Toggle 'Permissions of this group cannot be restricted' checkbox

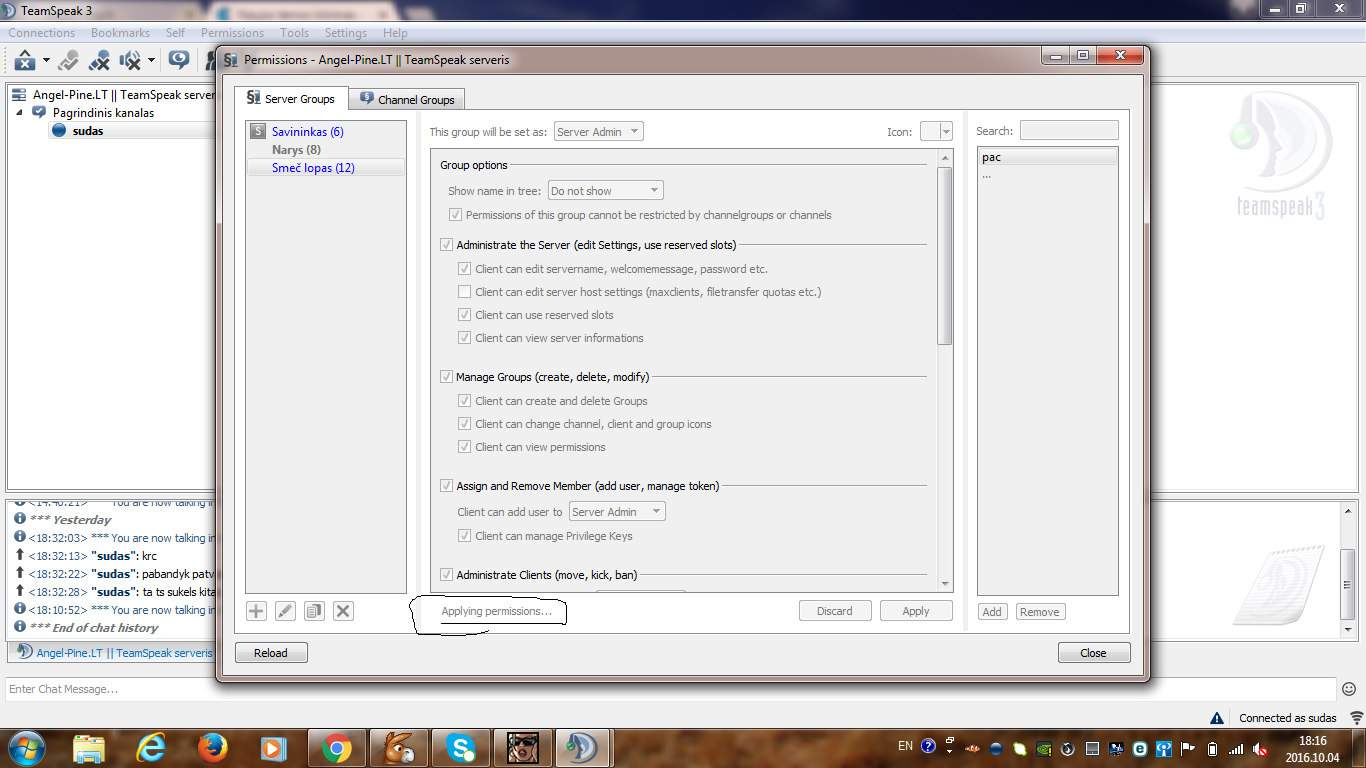point(456,215)
